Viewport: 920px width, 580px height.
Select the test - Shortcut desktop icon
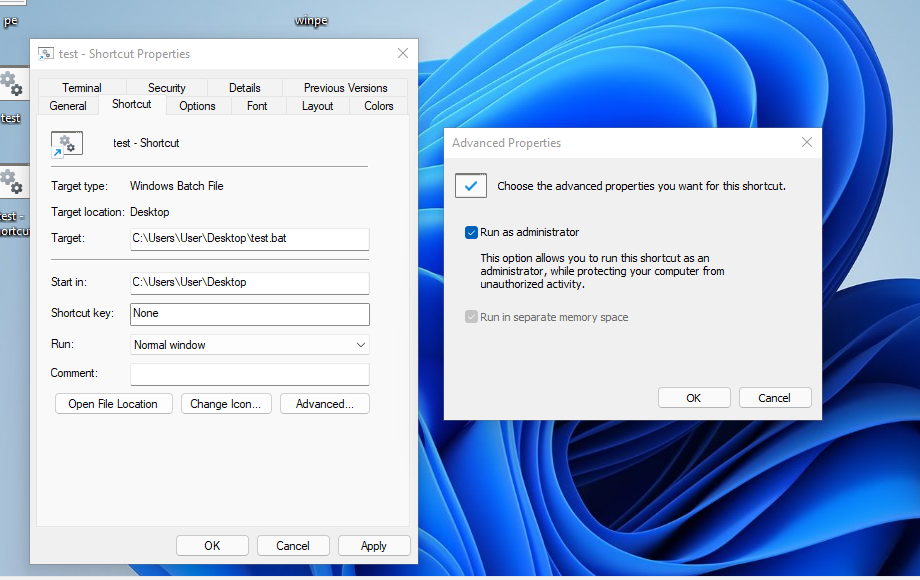13,201
